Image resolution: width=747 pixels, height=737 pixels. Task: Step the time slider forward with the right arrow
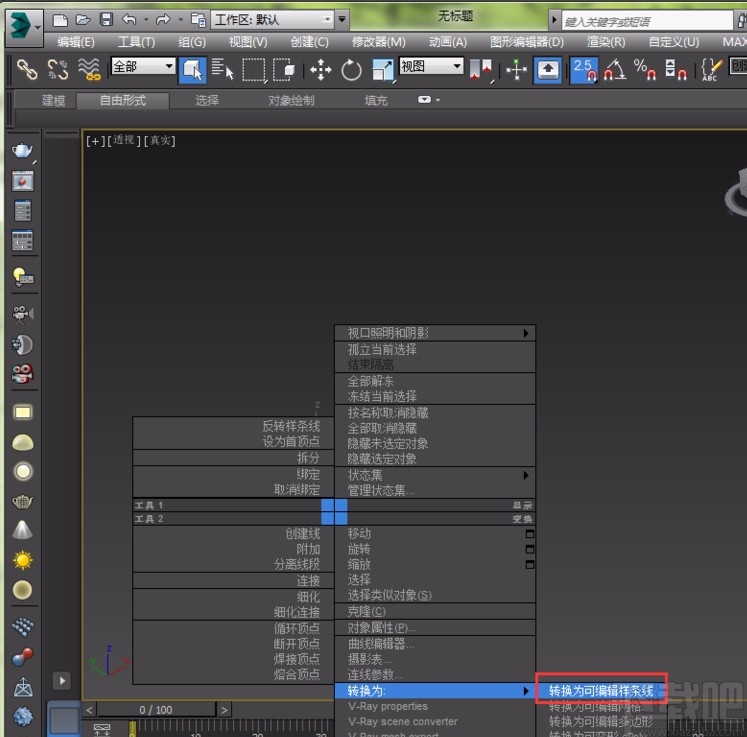[x=224, y=710]
